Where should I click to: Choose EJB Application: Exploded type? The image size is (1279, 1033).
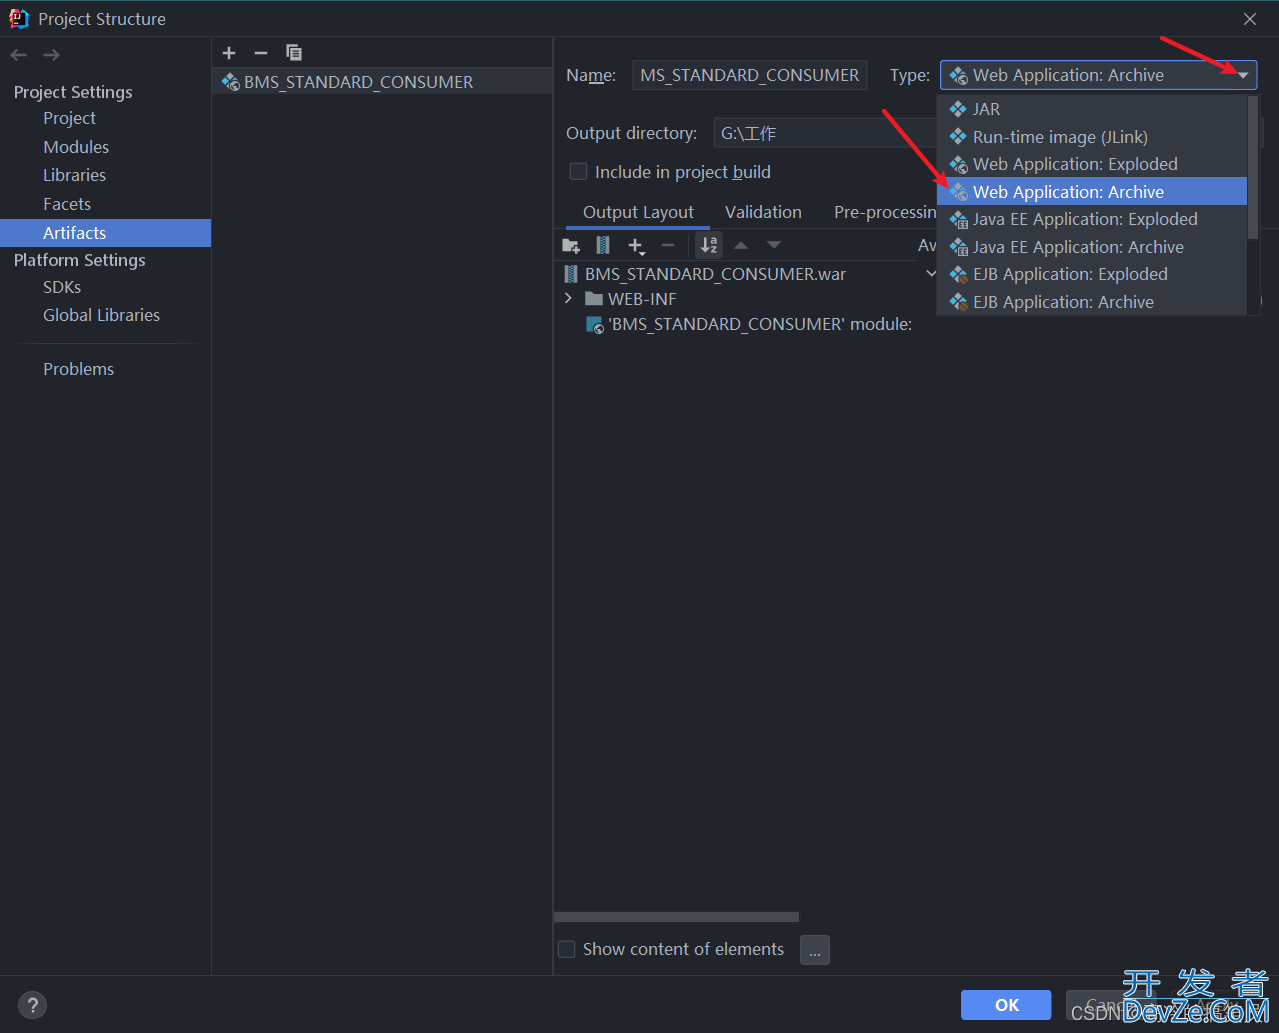pyautogui.click(x=1092, y=274)
